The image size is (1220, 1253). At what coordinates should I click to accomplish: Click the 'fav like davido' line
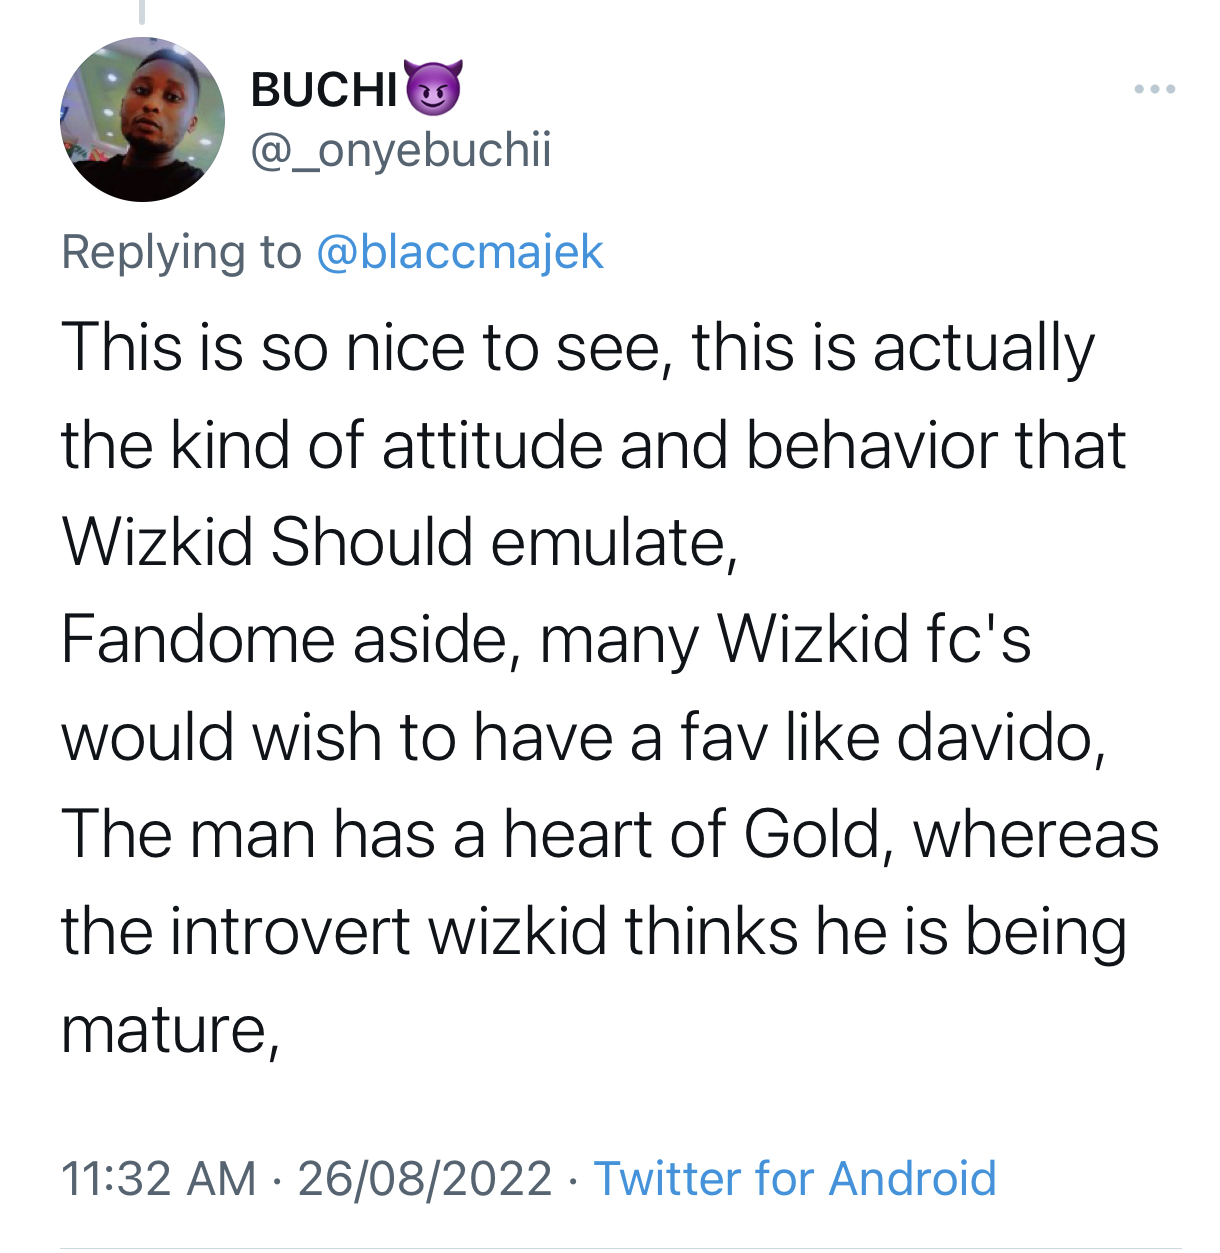pos(584,738)
